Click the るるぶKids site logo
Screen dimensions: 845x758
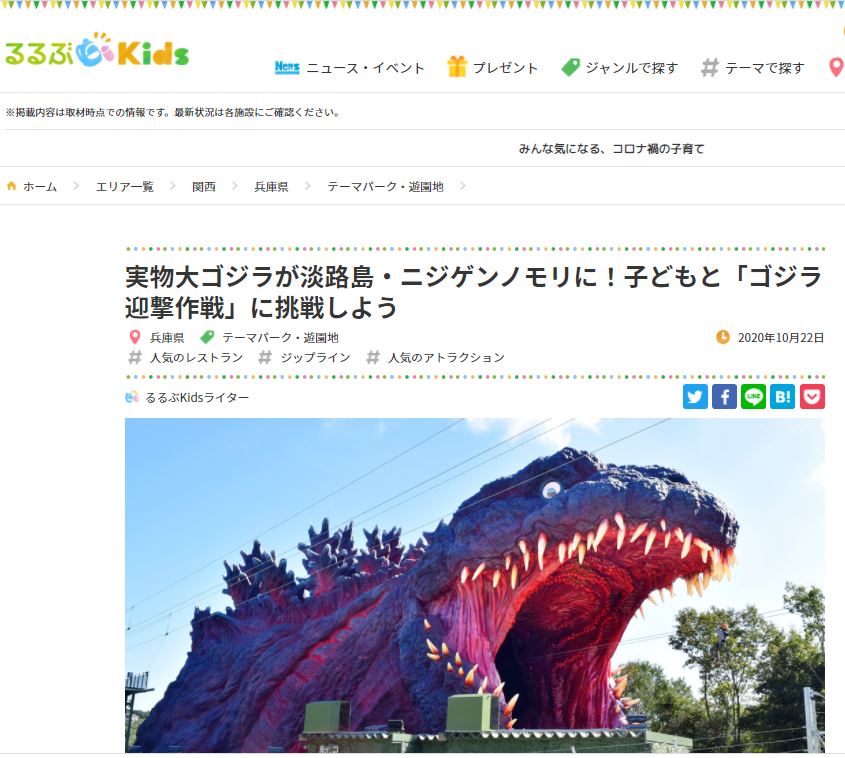tap(97, 51)
